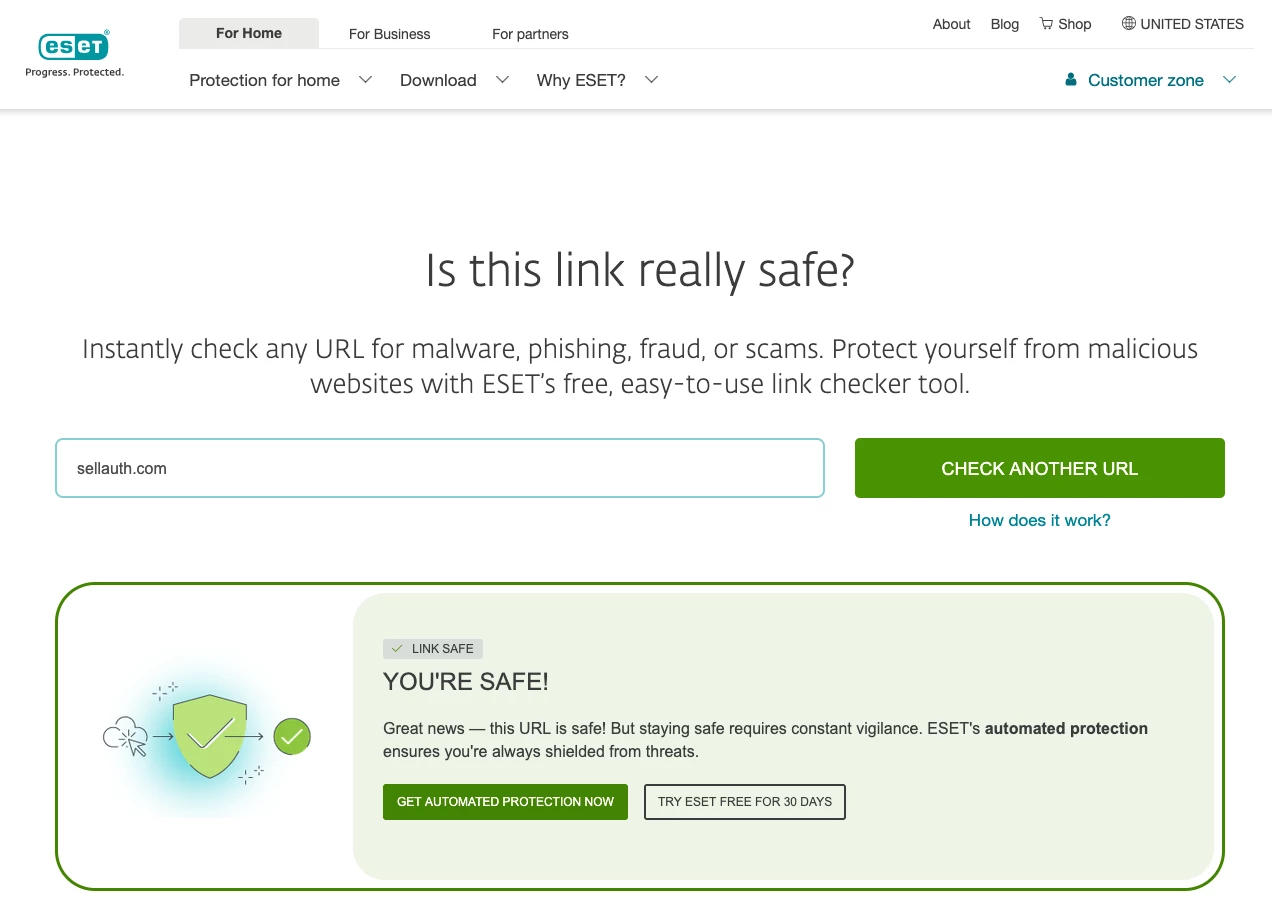Click the green shield checkmark illustration
1272x906 pixels.
point(209,737)
